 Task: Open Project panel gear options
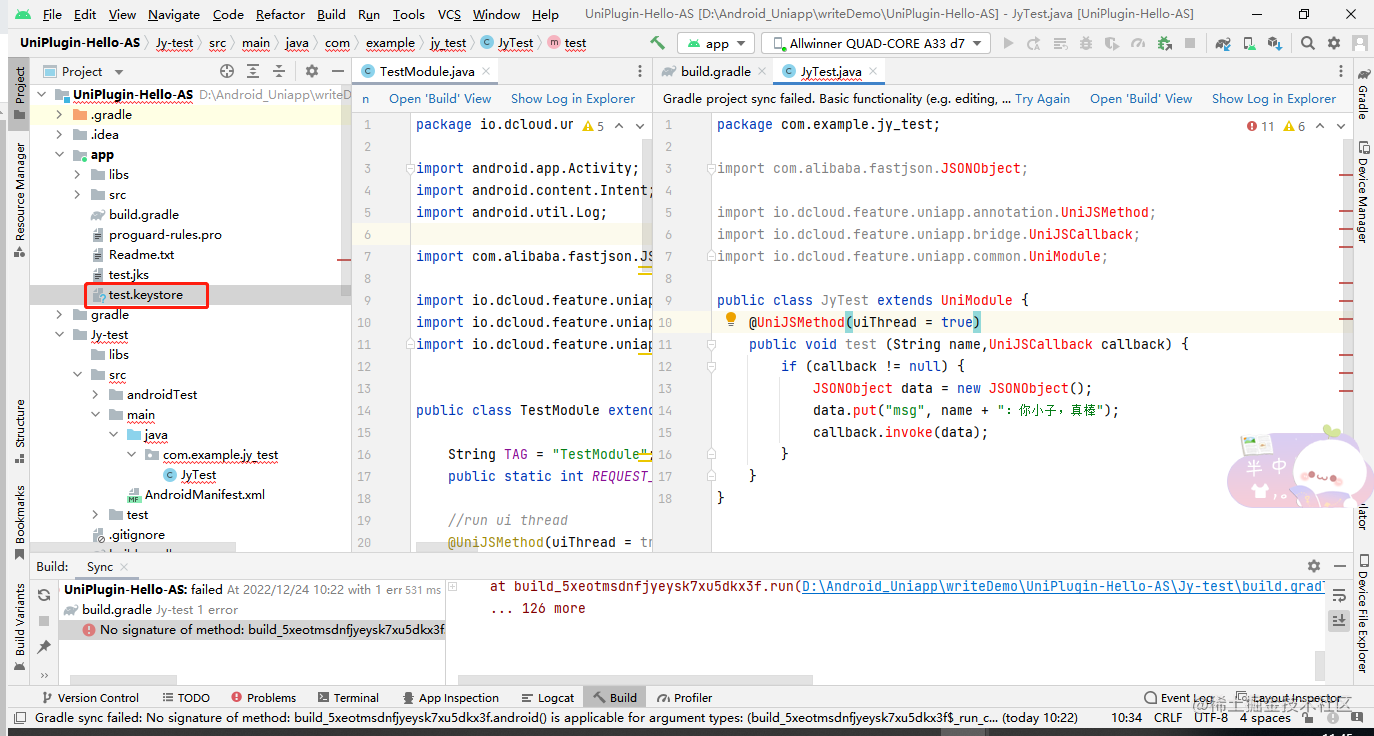point(311,71)
